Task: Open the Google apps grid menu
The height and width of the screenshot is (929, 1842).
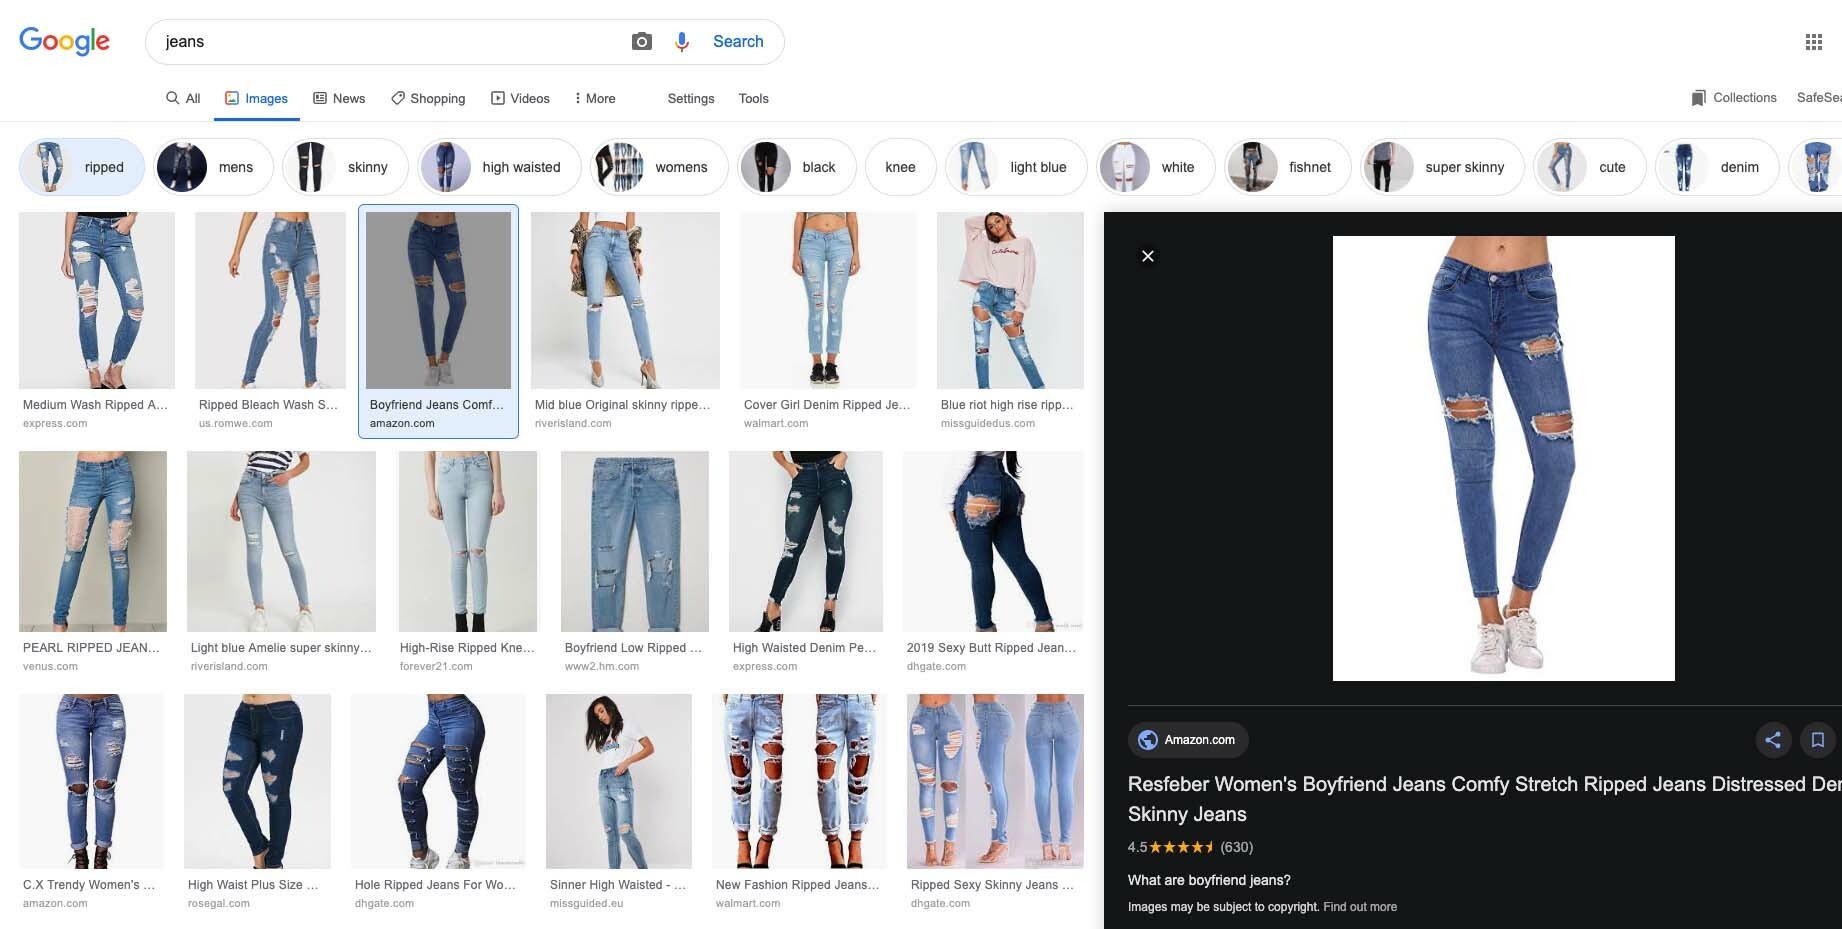Action: click(1813, 42)
